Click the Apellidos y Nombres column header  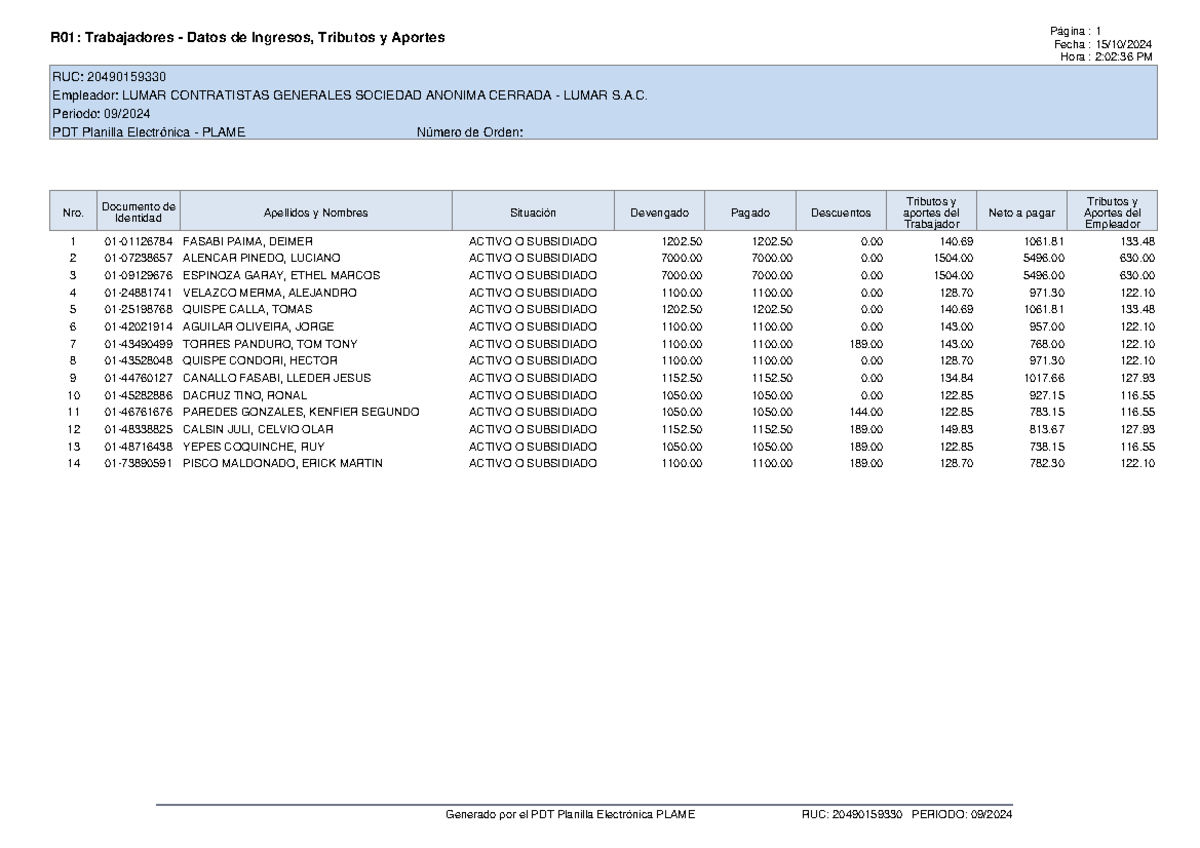coord(316,211)
